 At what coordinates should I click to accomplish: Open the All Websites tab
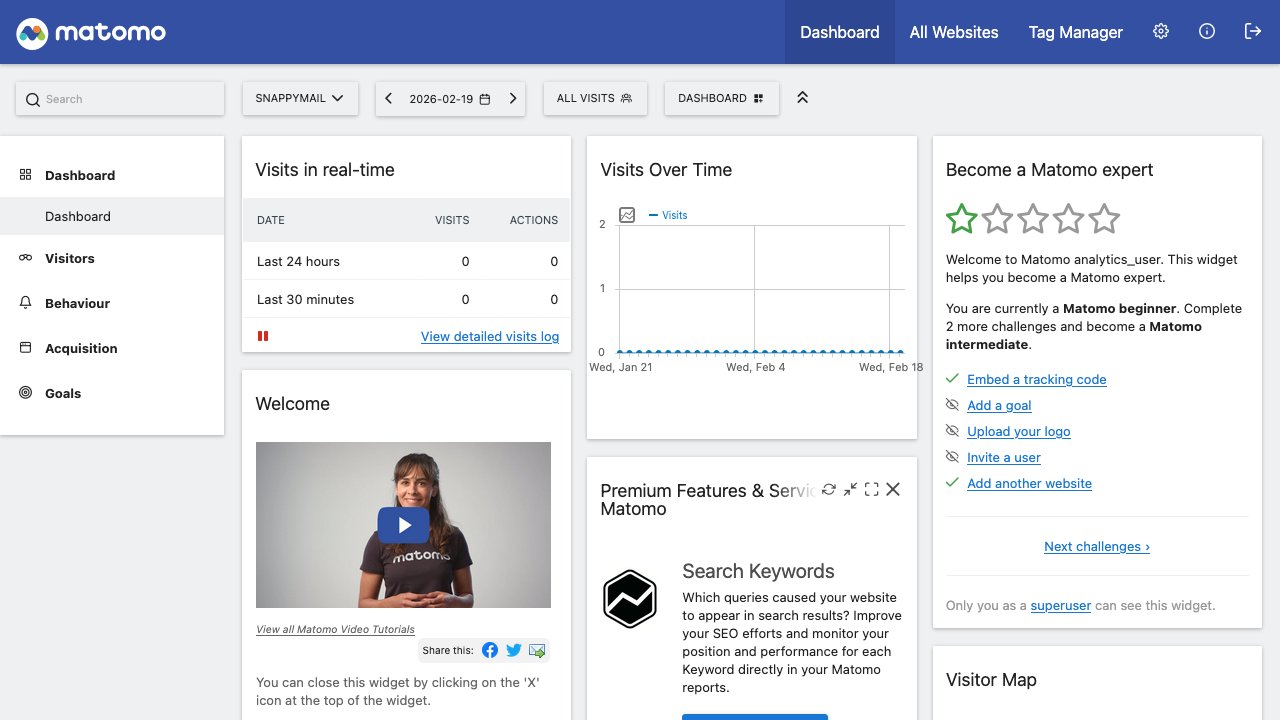(x=953, y=32)
